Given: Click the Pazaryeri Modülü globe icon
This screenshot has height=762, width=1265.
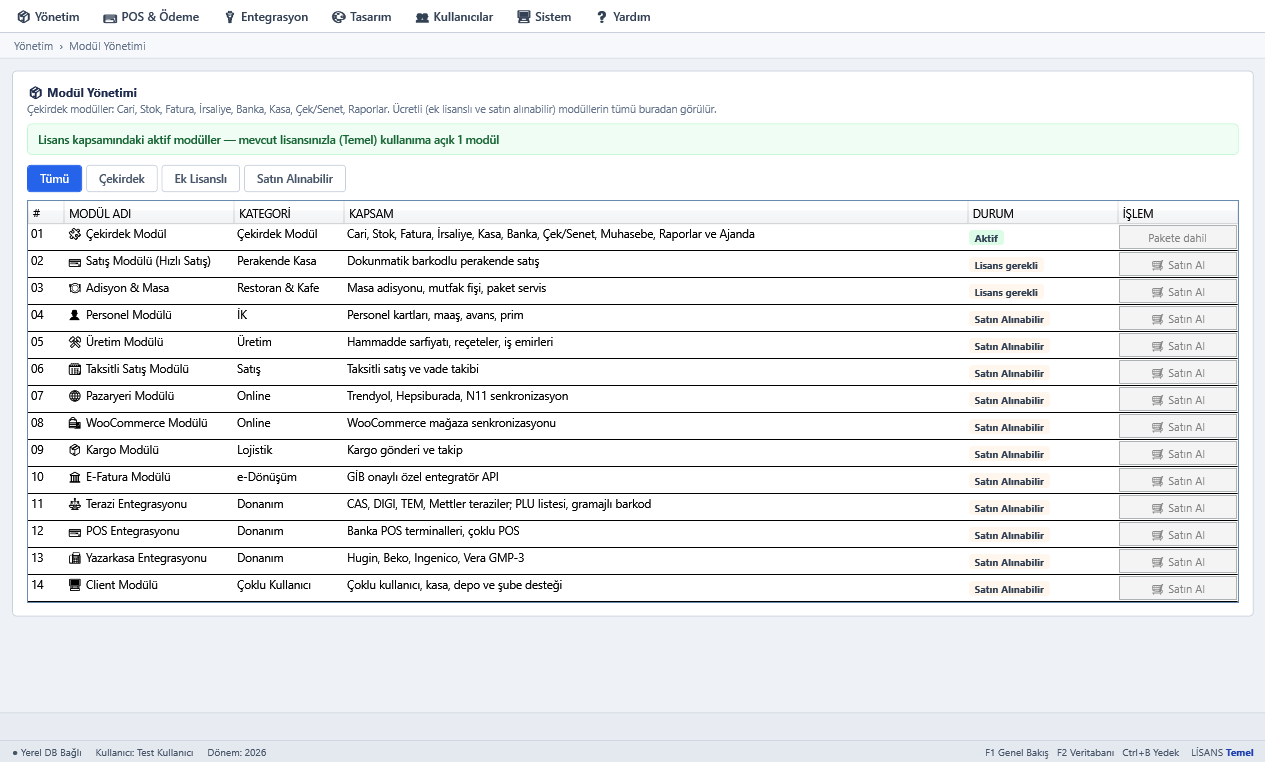Looking at the screenshot, I should [75, 396].
